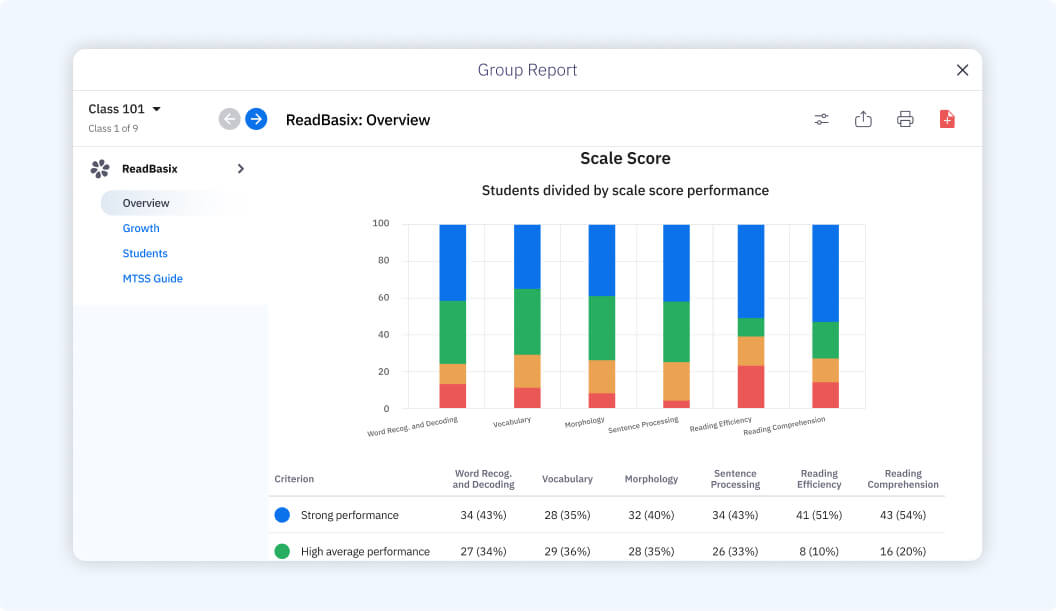Click the 'ReadBasix: Overview' heading
Image resolution: width=1056 pixels, height=611 pixels.
coord(358,120)
